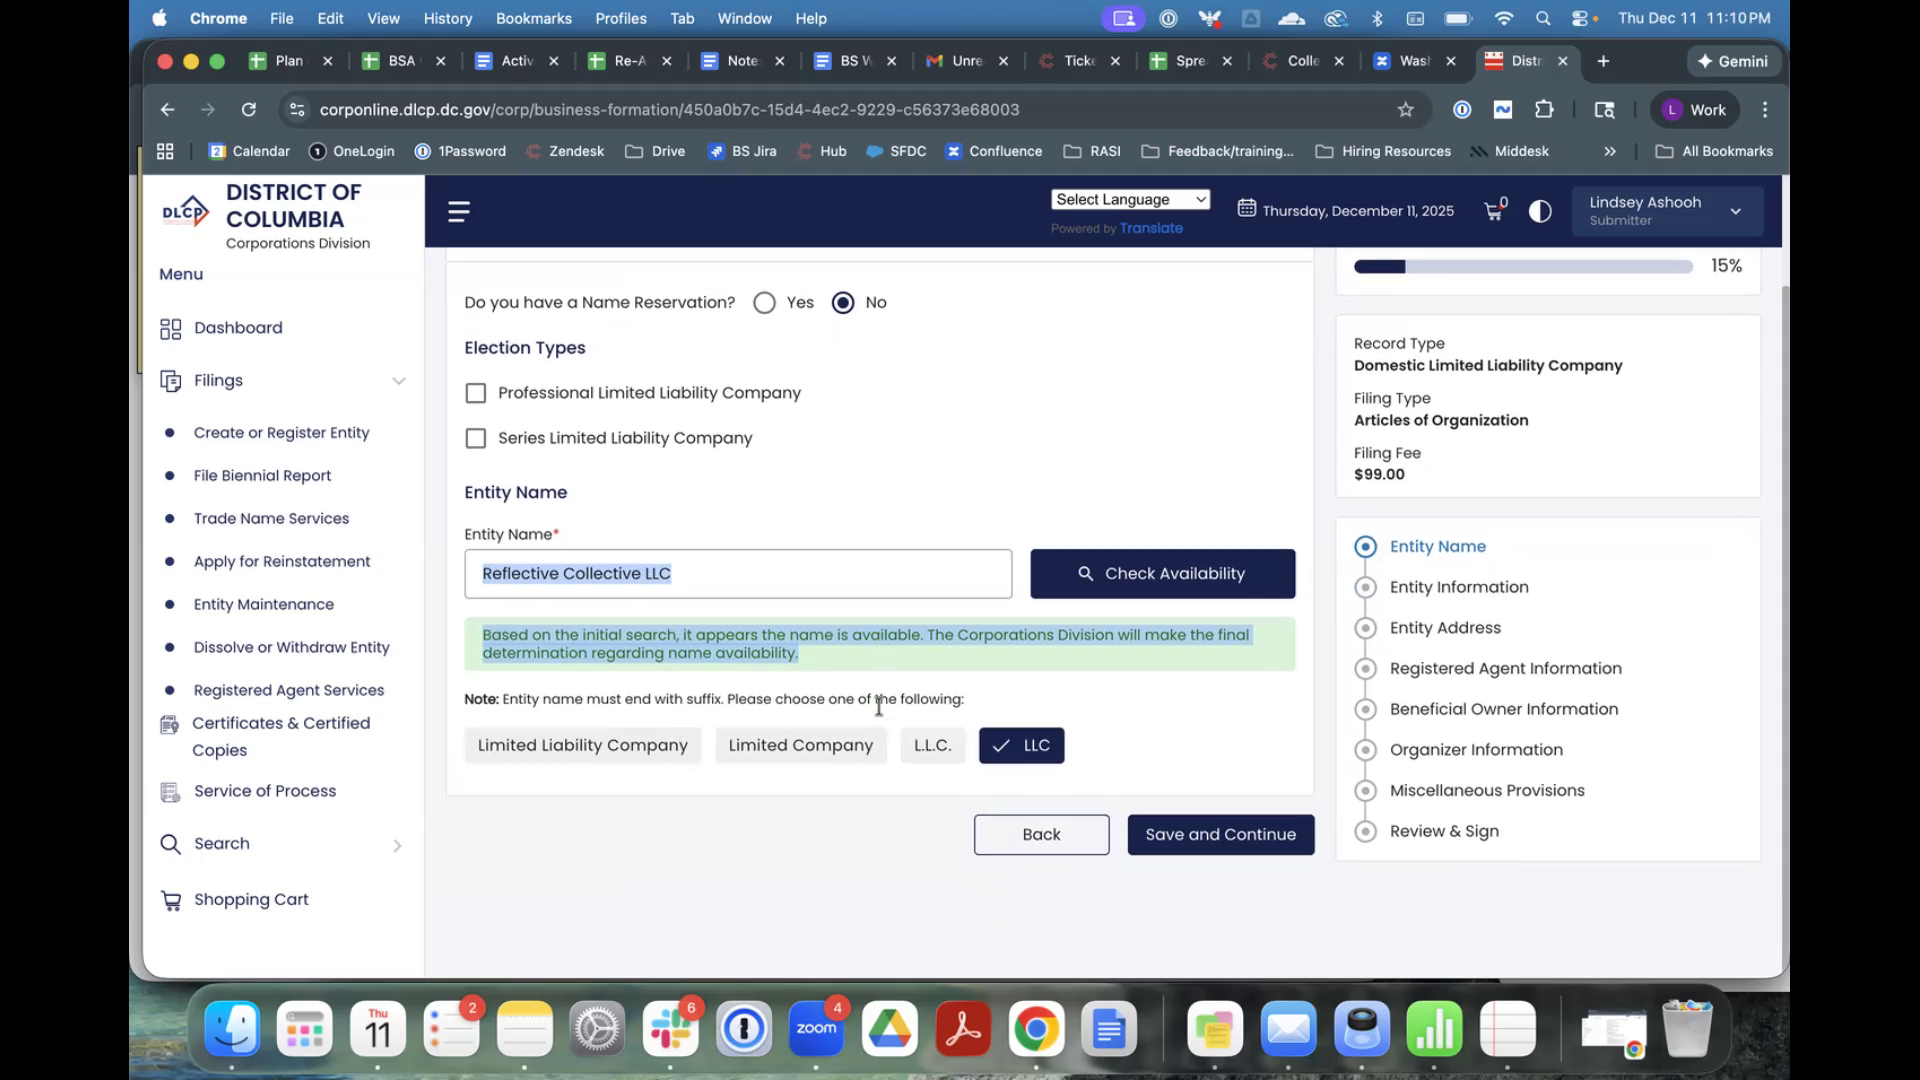Open the shopping cart icon in header
The image size is (1920, 1080).
coord(1494,211)
